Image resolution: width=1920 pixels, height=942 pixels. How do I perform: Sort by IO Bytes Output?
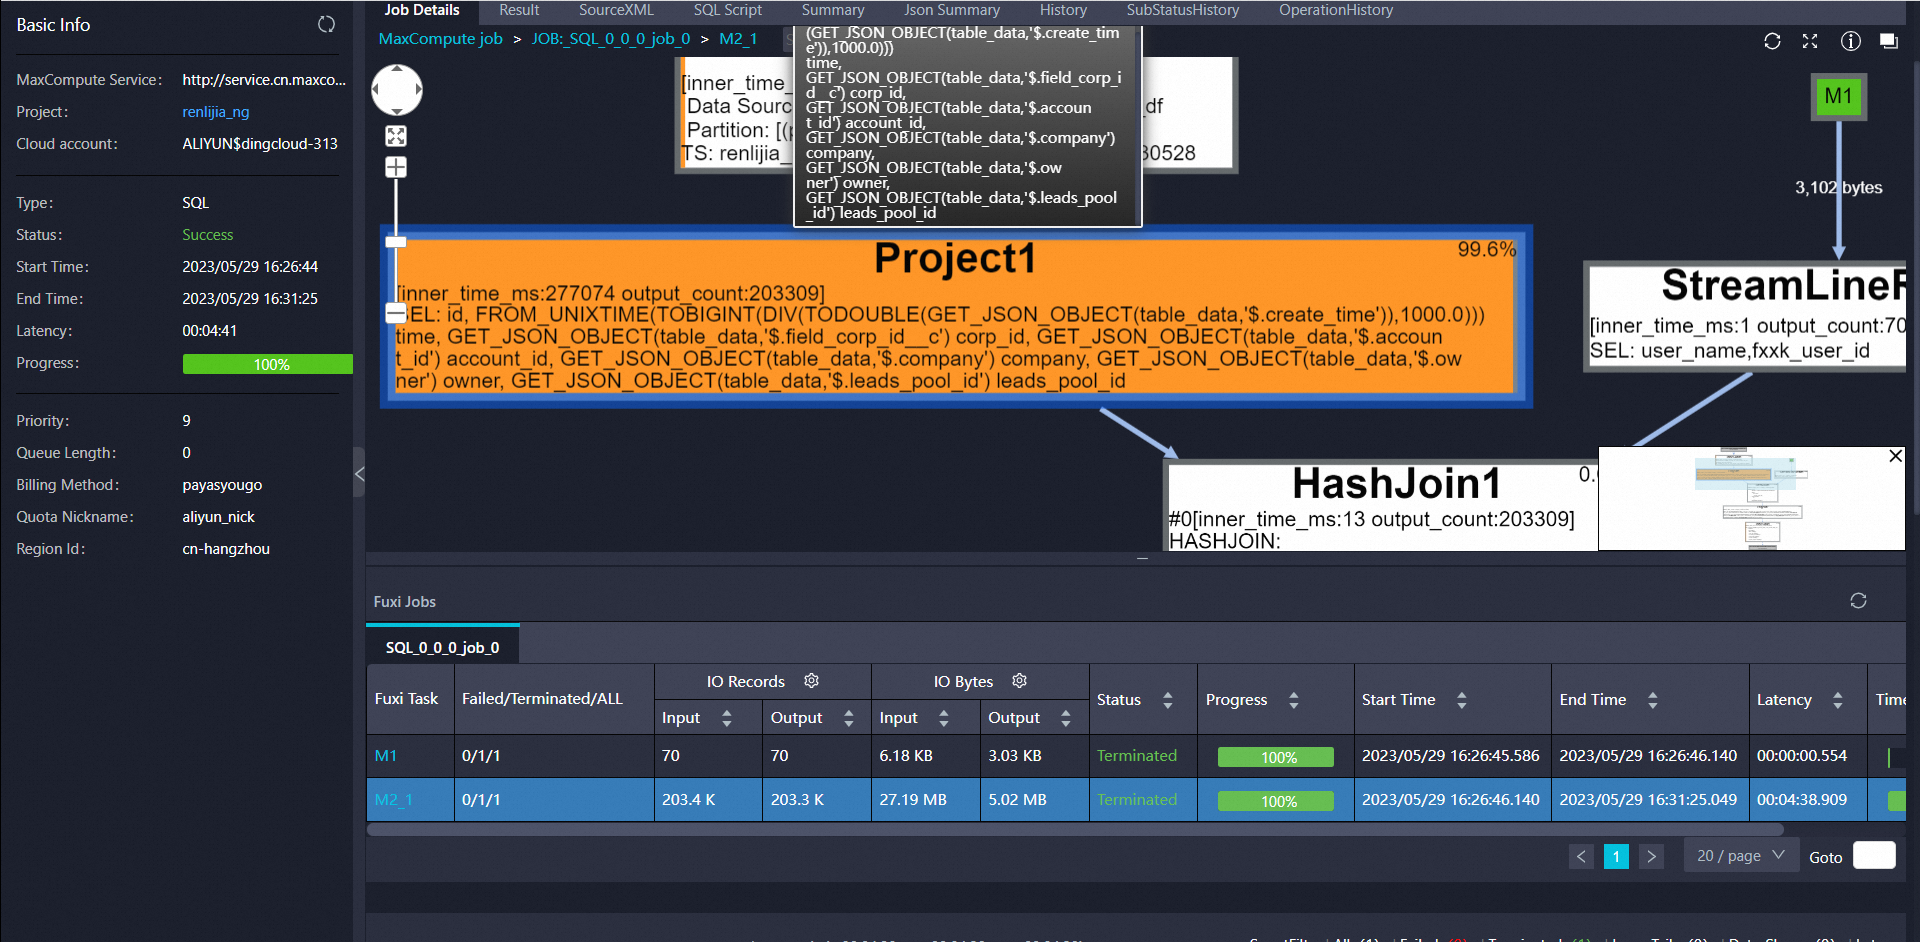pyautogui.click(x=1066, y=718)
